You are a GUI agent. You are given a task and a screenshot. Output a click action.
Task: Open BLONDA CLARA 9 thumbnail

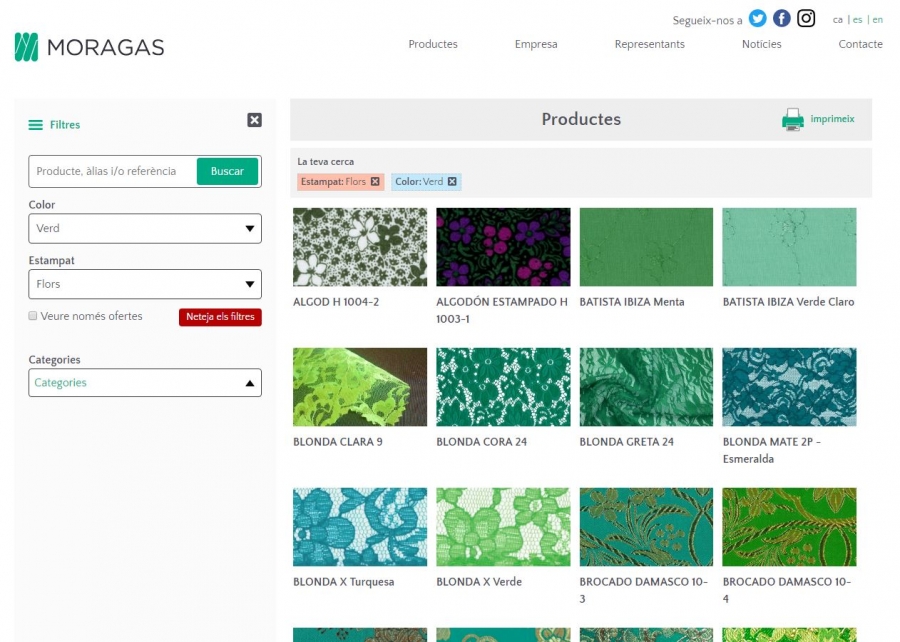360,387
